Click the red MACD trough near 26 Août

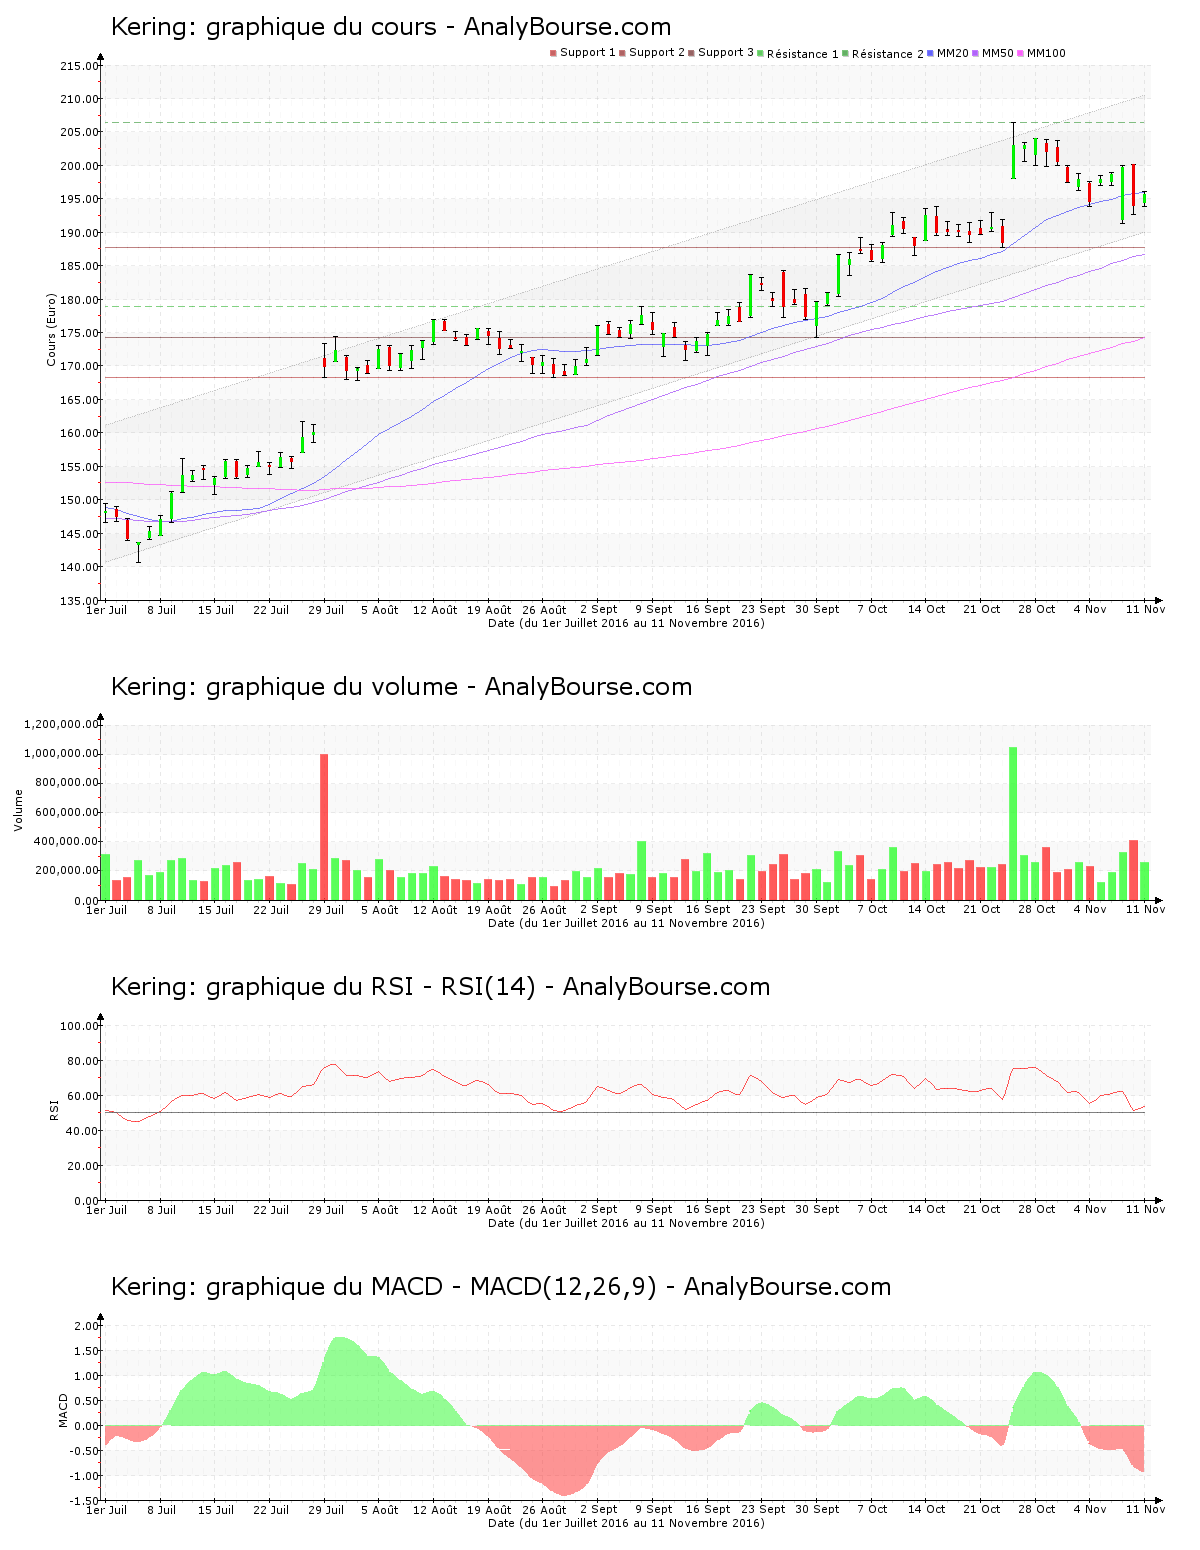tap(565, 1460)
